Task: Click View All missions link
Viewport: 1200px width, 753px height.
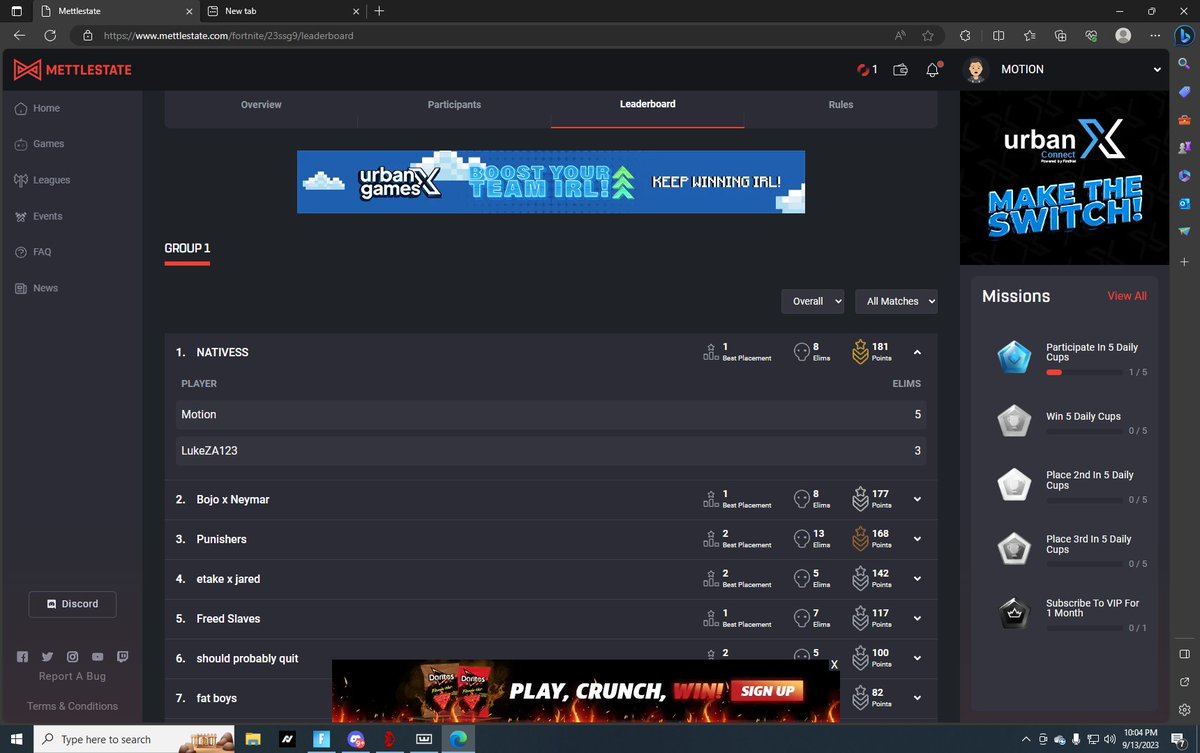Action: [x=1127, y=296]
